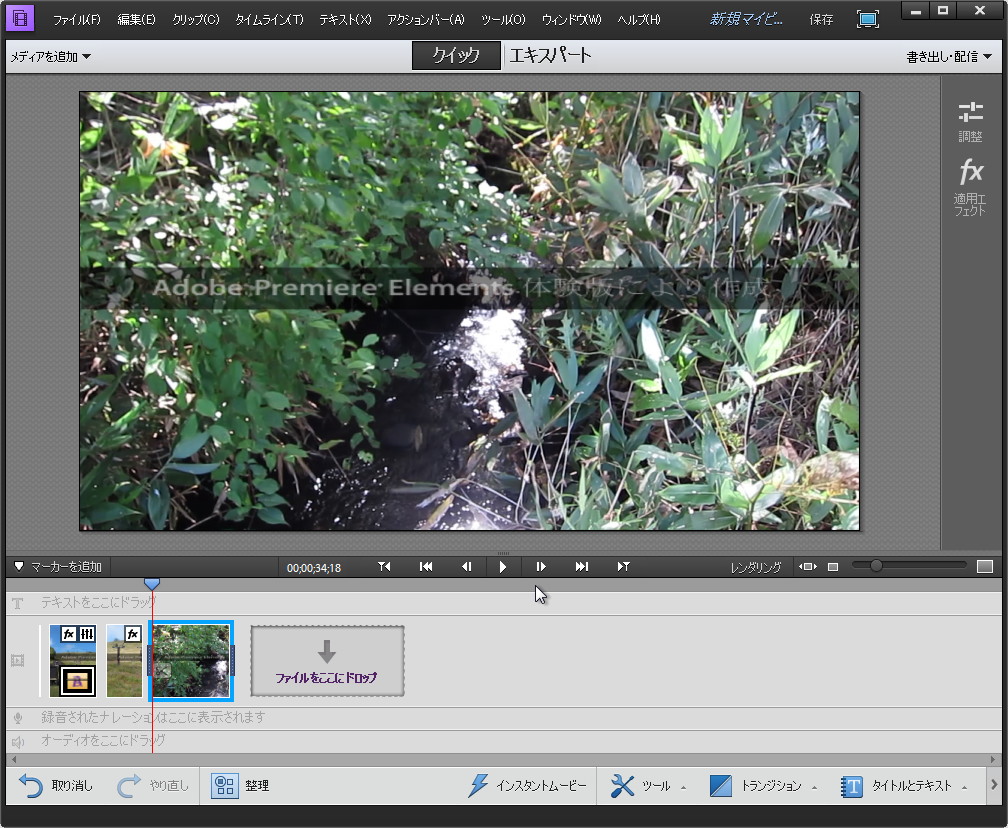Click the 保存 (Save) button
The width and height of the screenshot is (1008, 828).
click(x=820, y=18)
